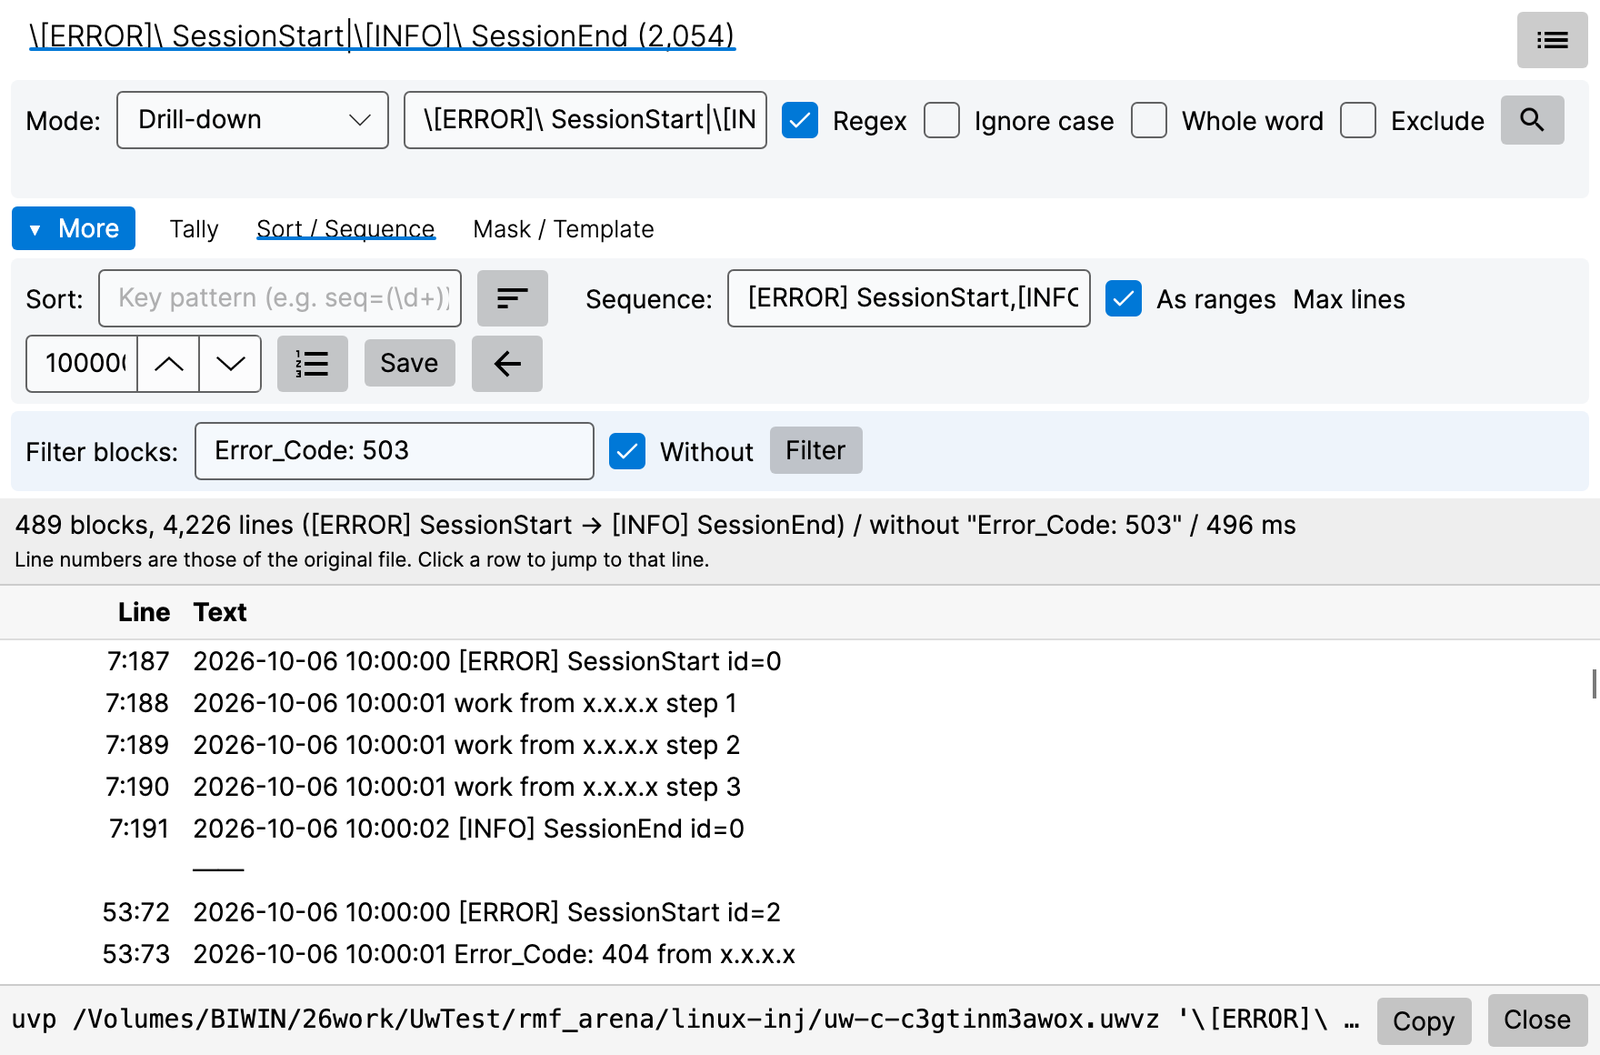Copy the uvp command line
Viewport: 1600px width, 1055px height.
tap(1424, 1021)
